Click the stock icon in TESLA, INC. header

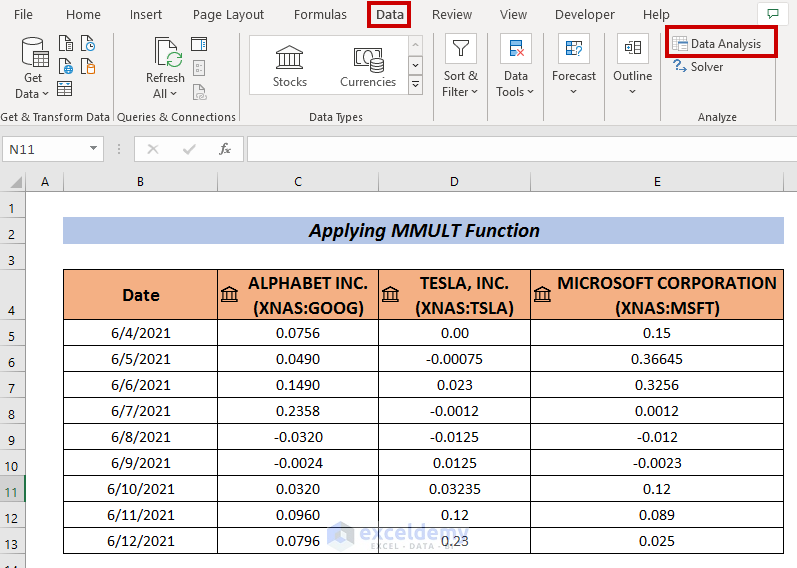tap(390, 294)
